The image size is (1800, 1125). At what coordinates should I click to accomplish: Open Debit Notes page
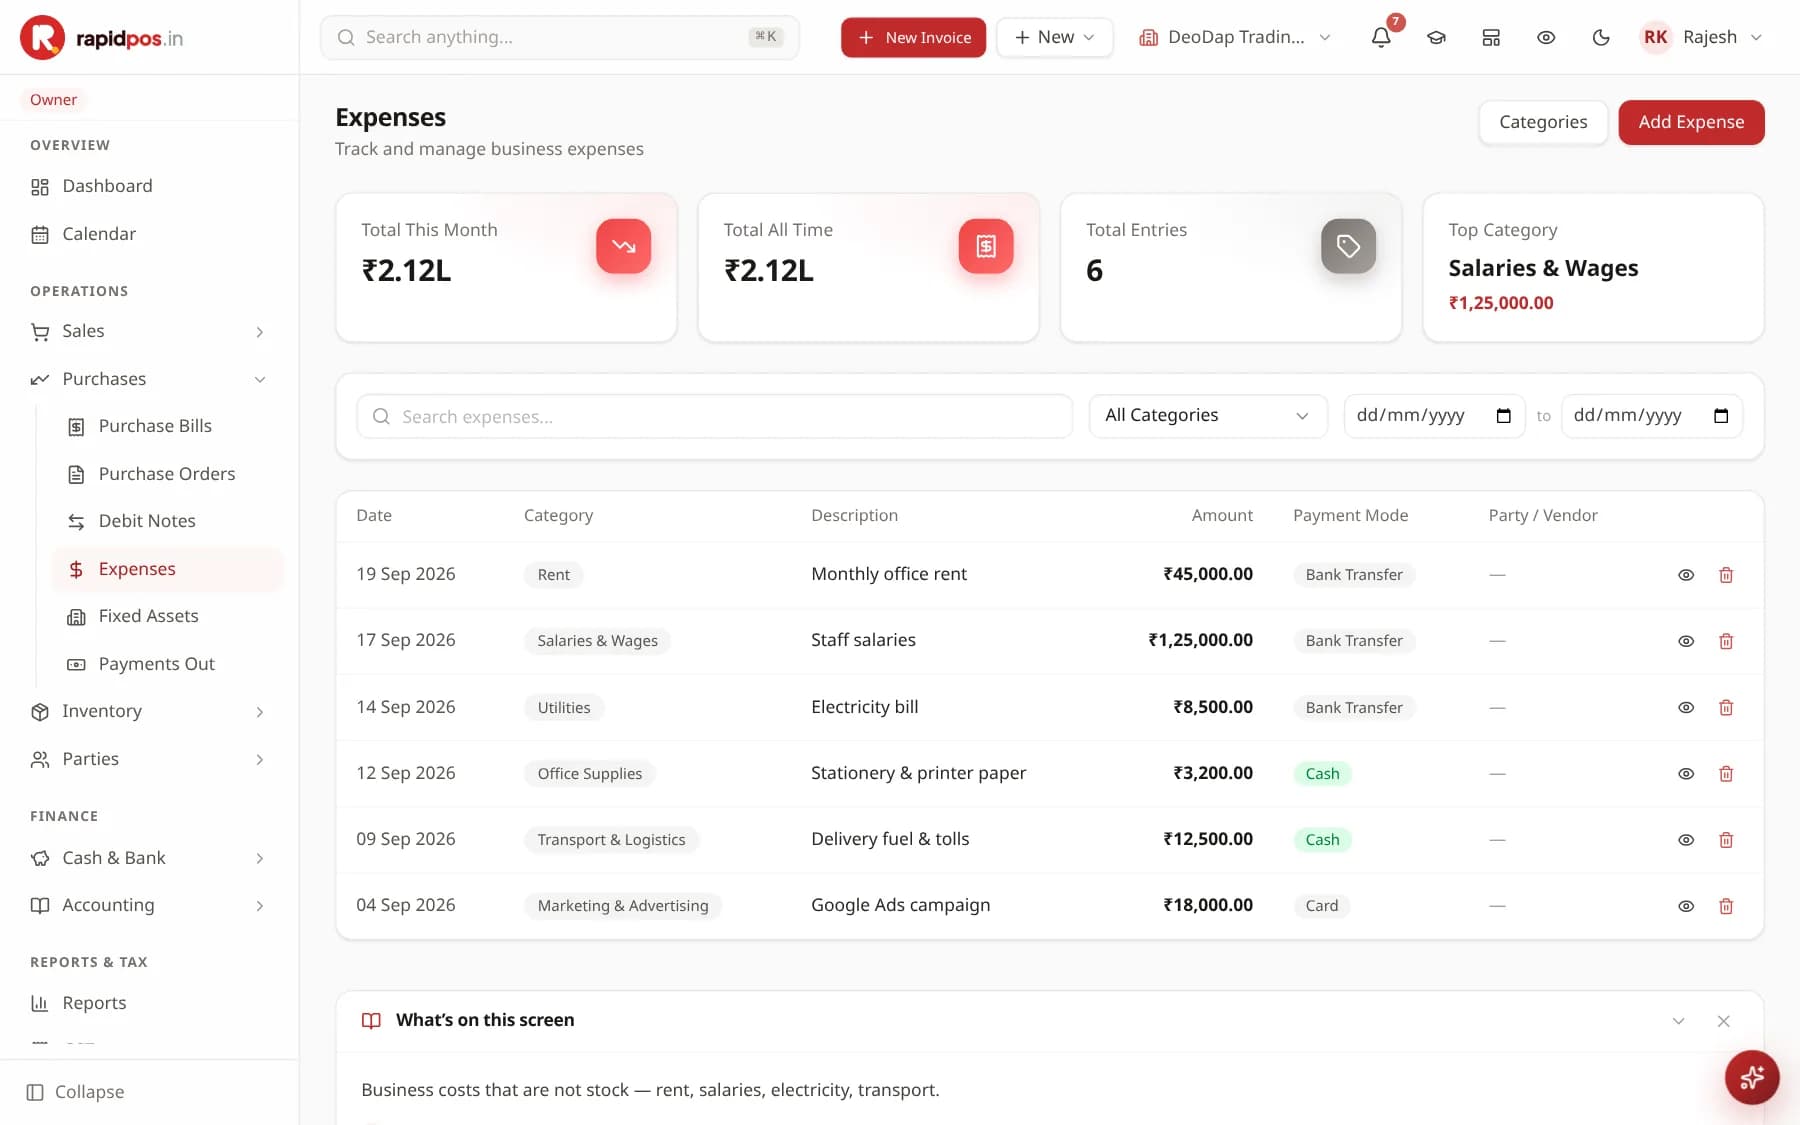[168, 521]
